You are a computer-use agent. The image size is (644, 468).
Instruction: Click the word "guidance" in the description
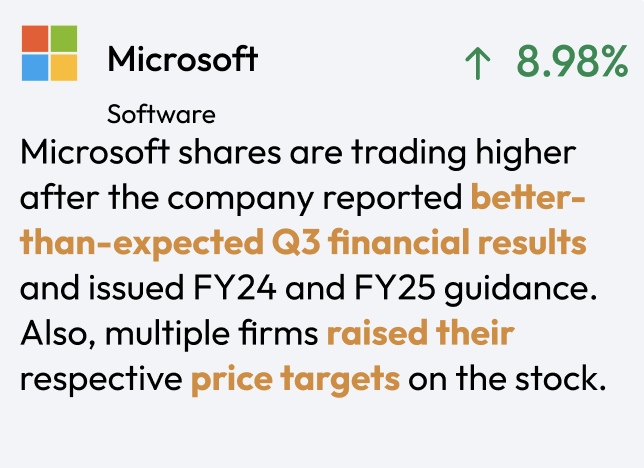tap(516, 289)
